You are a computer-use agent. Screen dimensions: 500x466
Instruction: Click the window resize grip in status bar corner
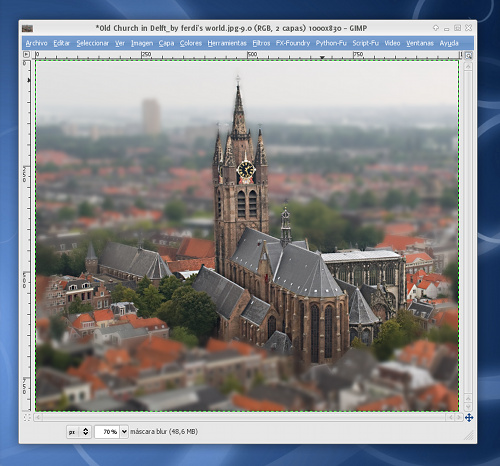click(x=469, y=435)
